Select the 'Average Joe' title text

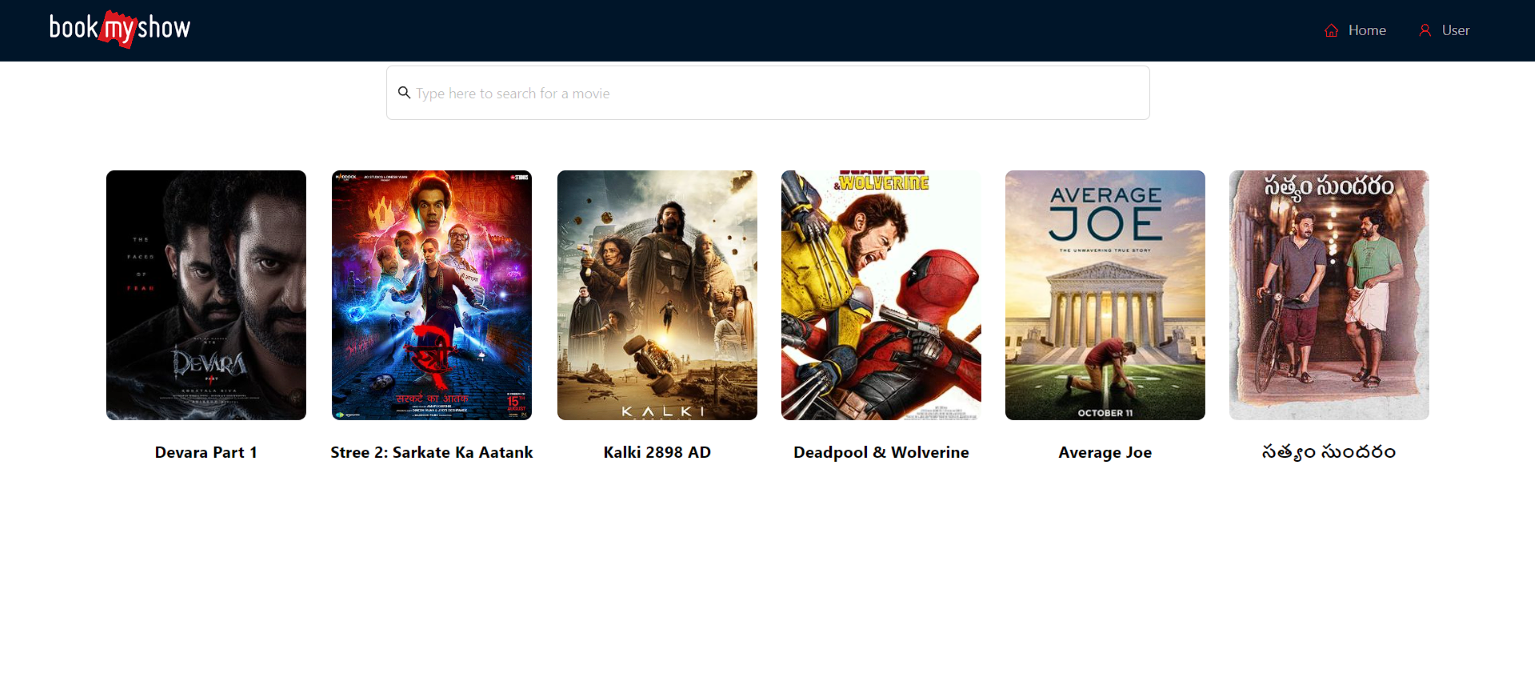point(1105,453)
